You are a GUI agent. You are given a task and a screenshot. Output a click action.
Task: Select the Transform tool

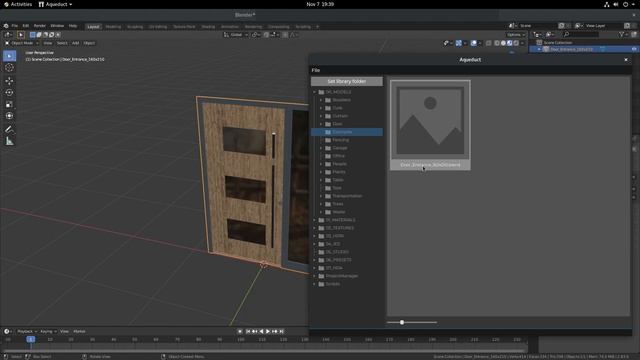point(9,116)
